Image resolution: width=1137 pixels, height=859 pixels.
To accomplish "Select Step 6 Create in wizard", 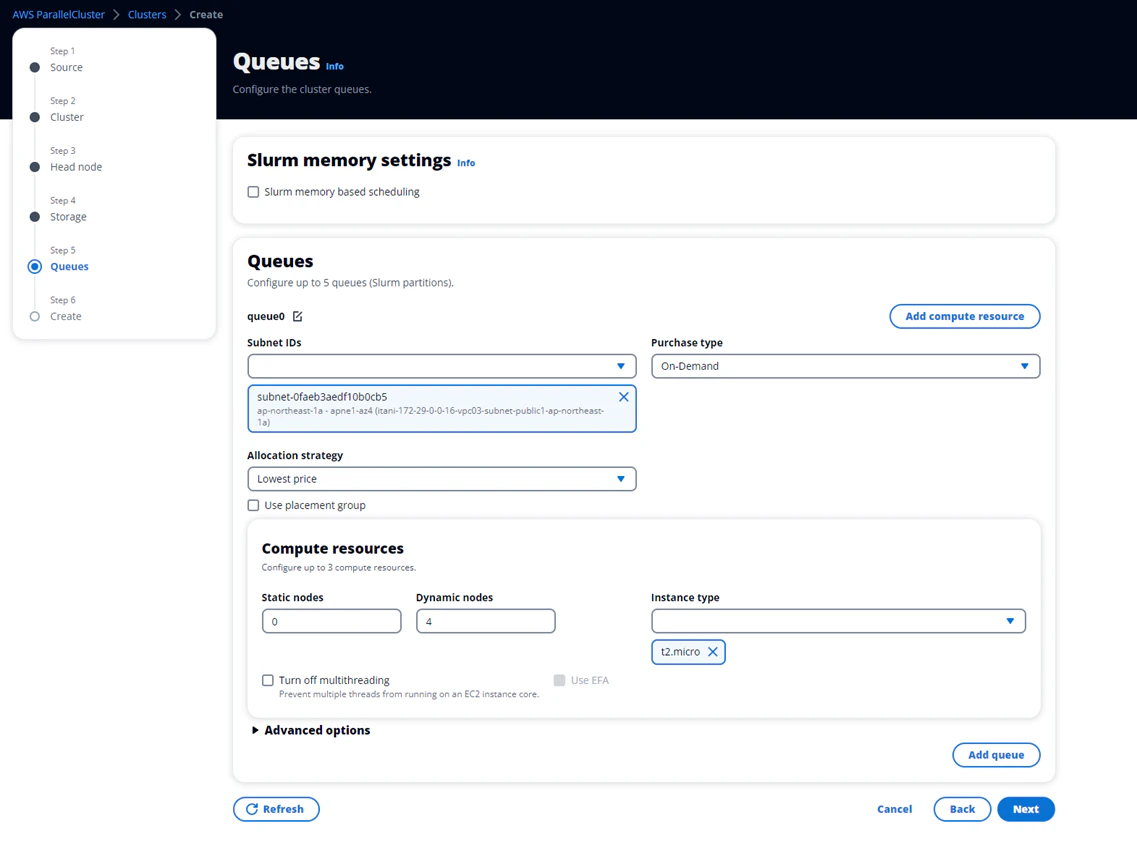I will tap(65, 316).
